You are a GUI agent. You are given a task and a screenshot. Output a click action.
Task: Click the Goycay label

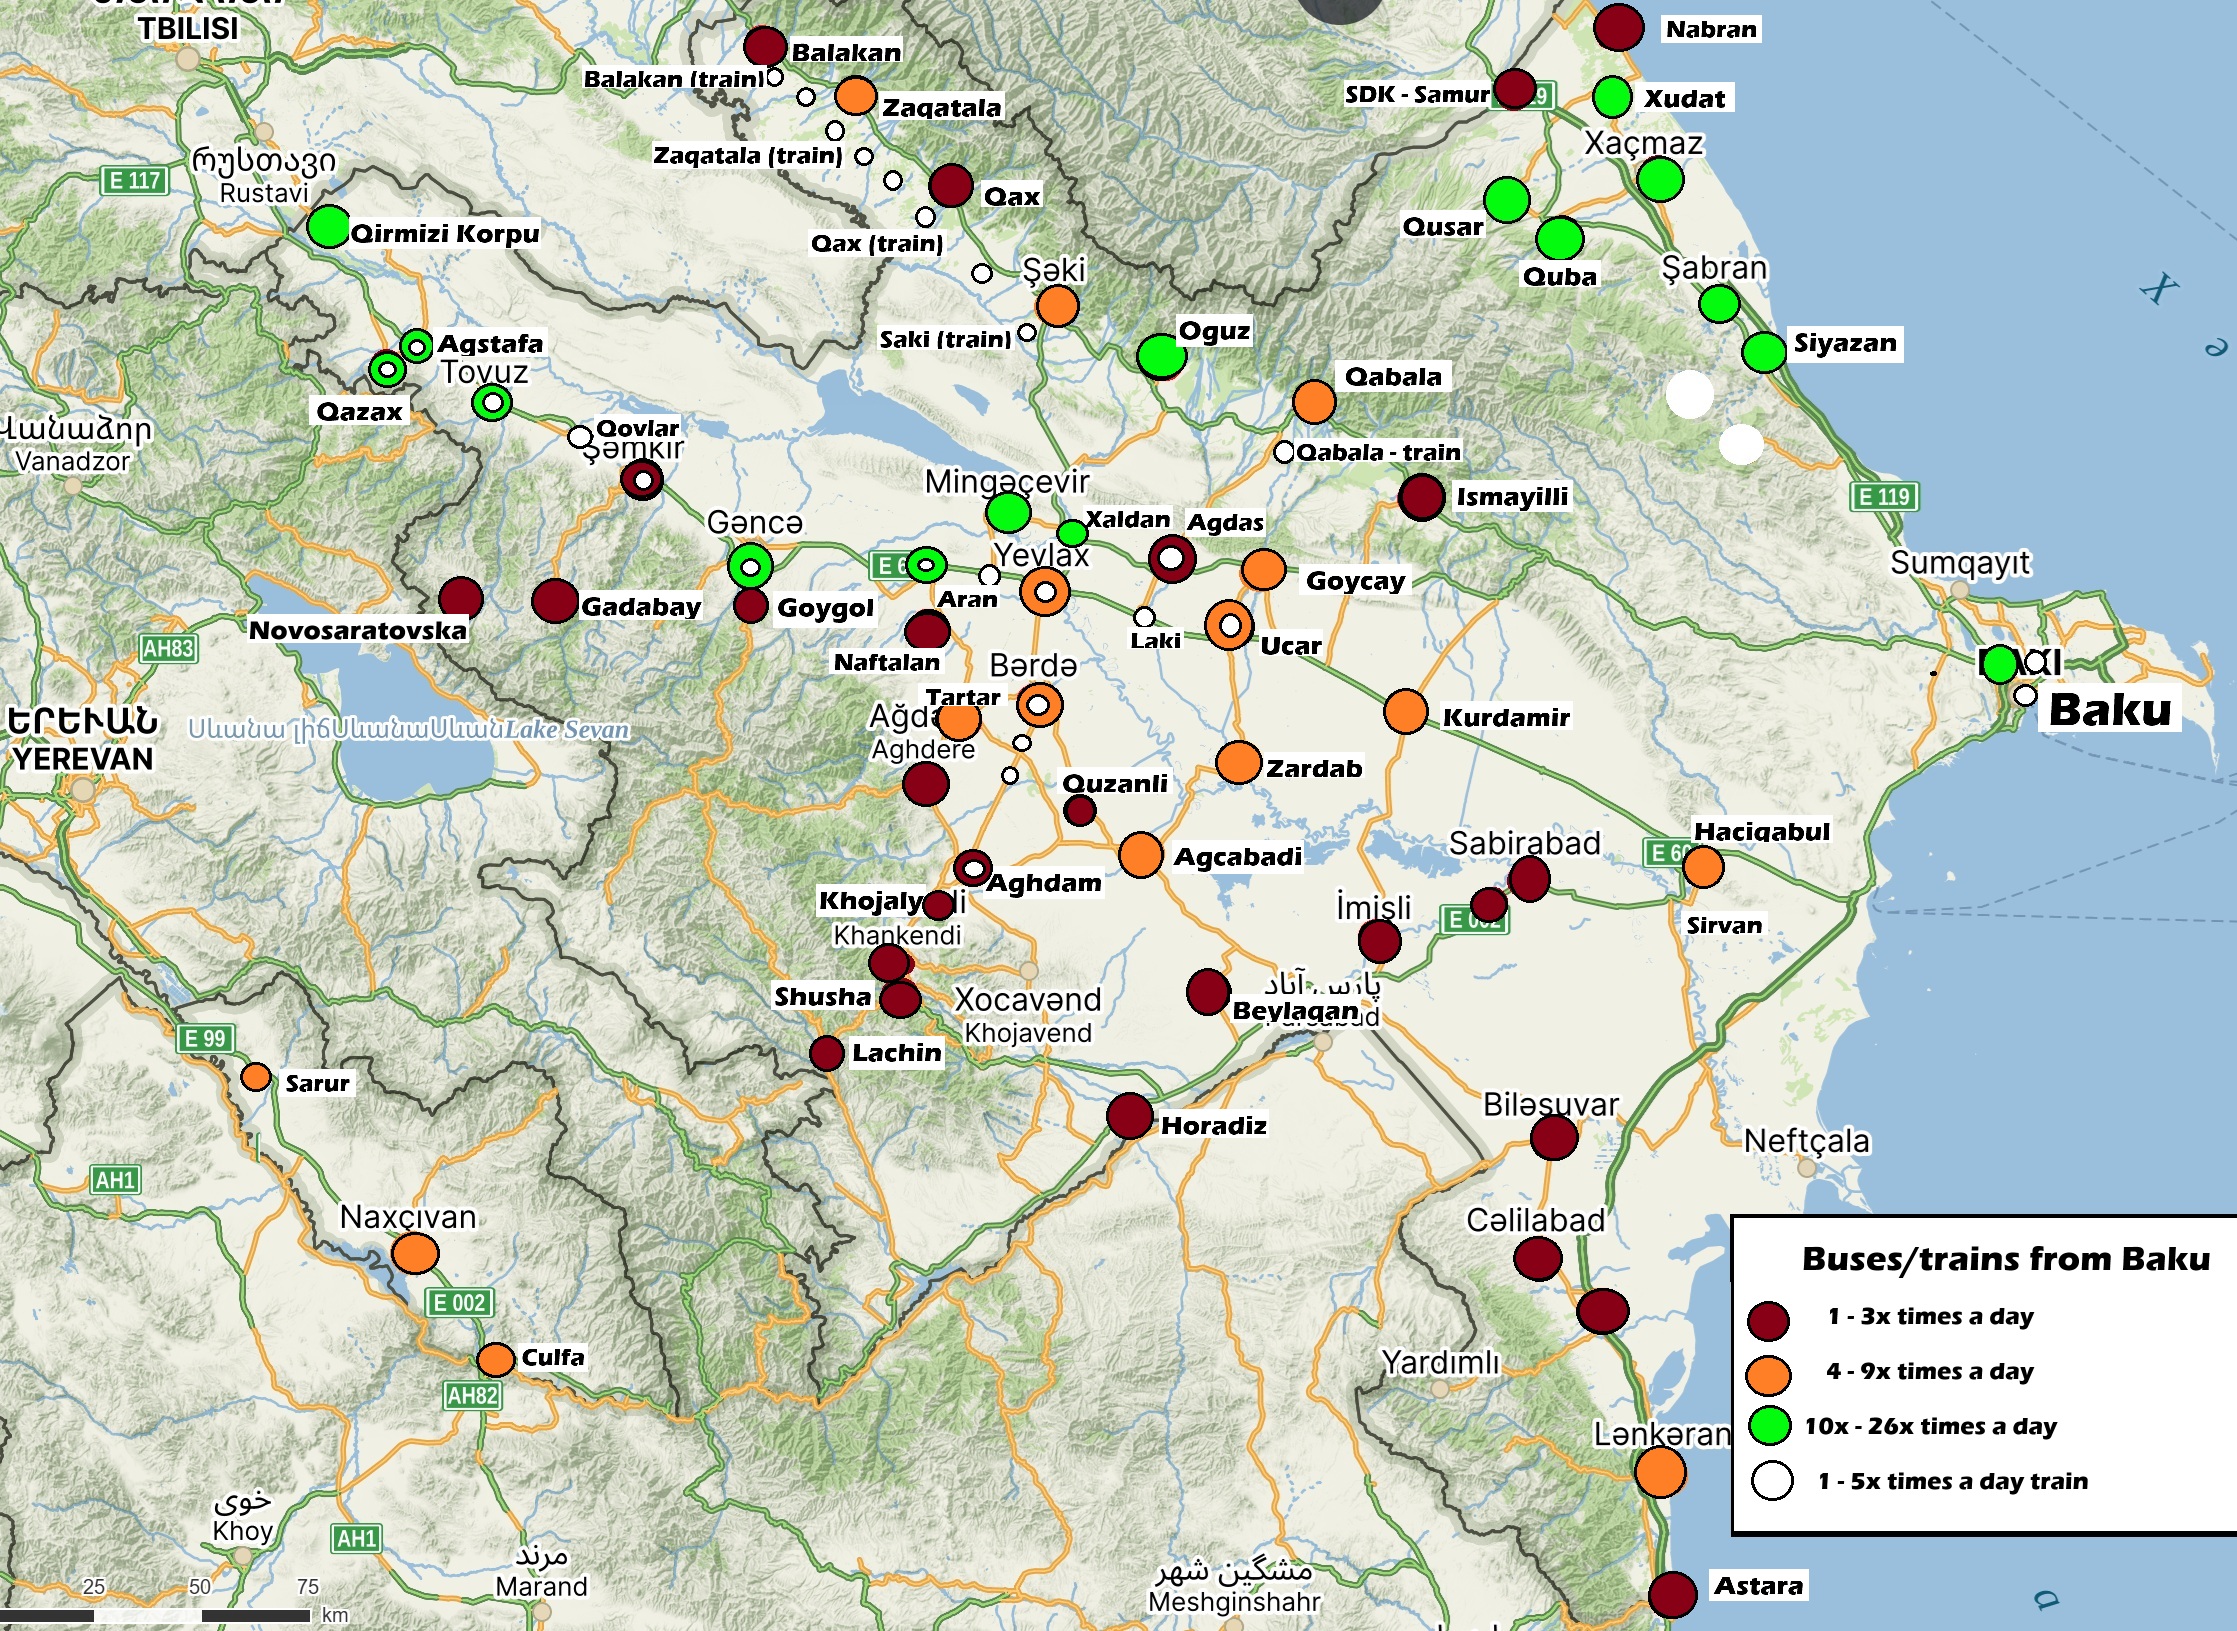[x=1355, y=581]
